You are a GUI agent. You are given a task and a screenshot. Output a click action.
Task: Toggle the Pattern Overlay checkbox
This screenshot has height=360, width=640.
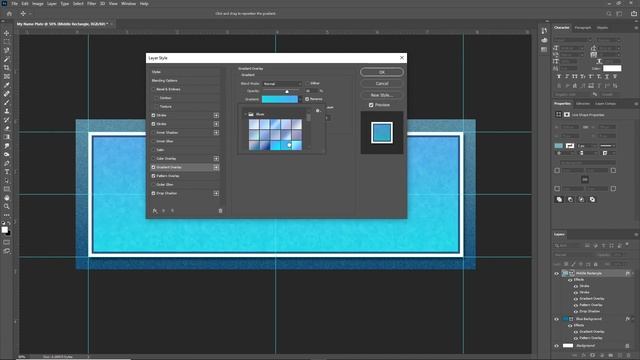pos(153,176)
